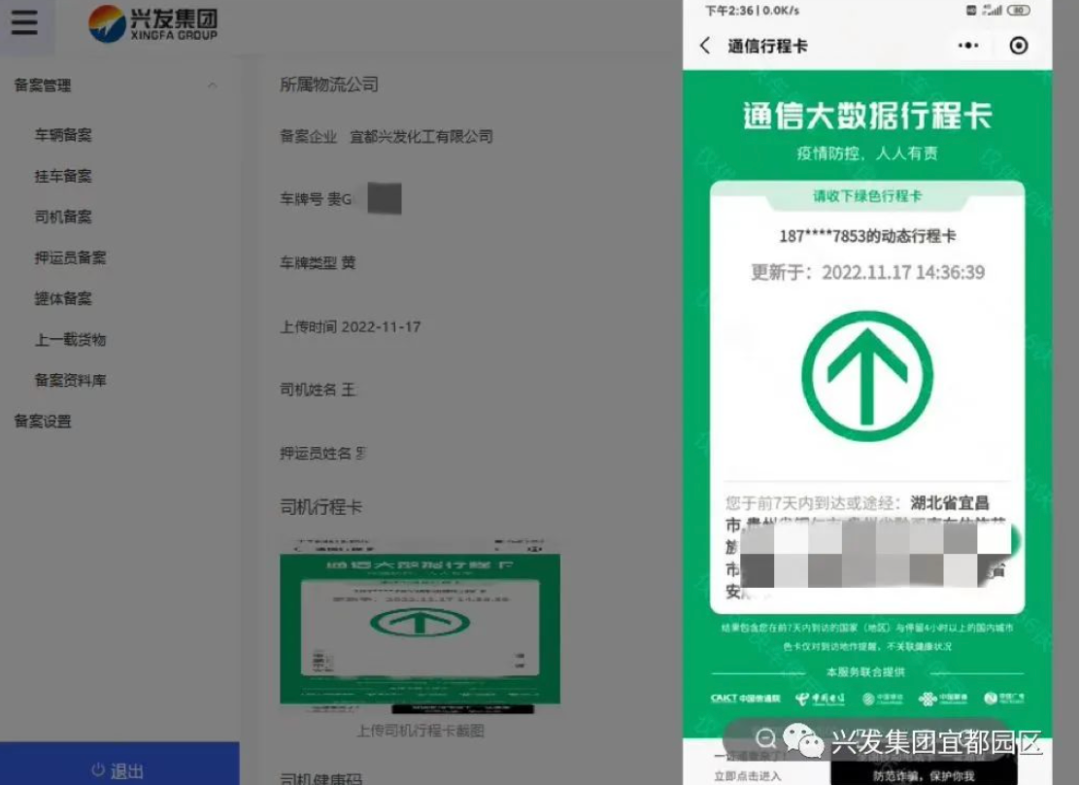Screen dimensions: 1080x785
Task: Click the 退出 logout button
Action: (x=119, y=770)
